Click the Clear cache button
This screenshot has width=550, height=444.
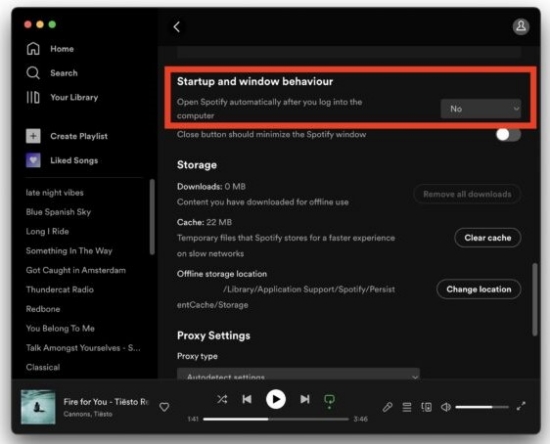(488, 238)
